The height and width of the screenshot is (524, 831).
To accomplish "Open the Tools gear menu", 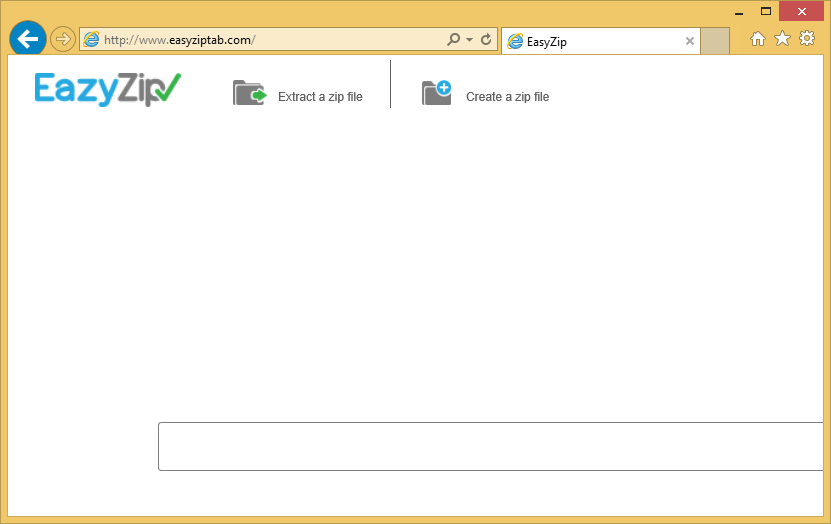I will [807, 38].
